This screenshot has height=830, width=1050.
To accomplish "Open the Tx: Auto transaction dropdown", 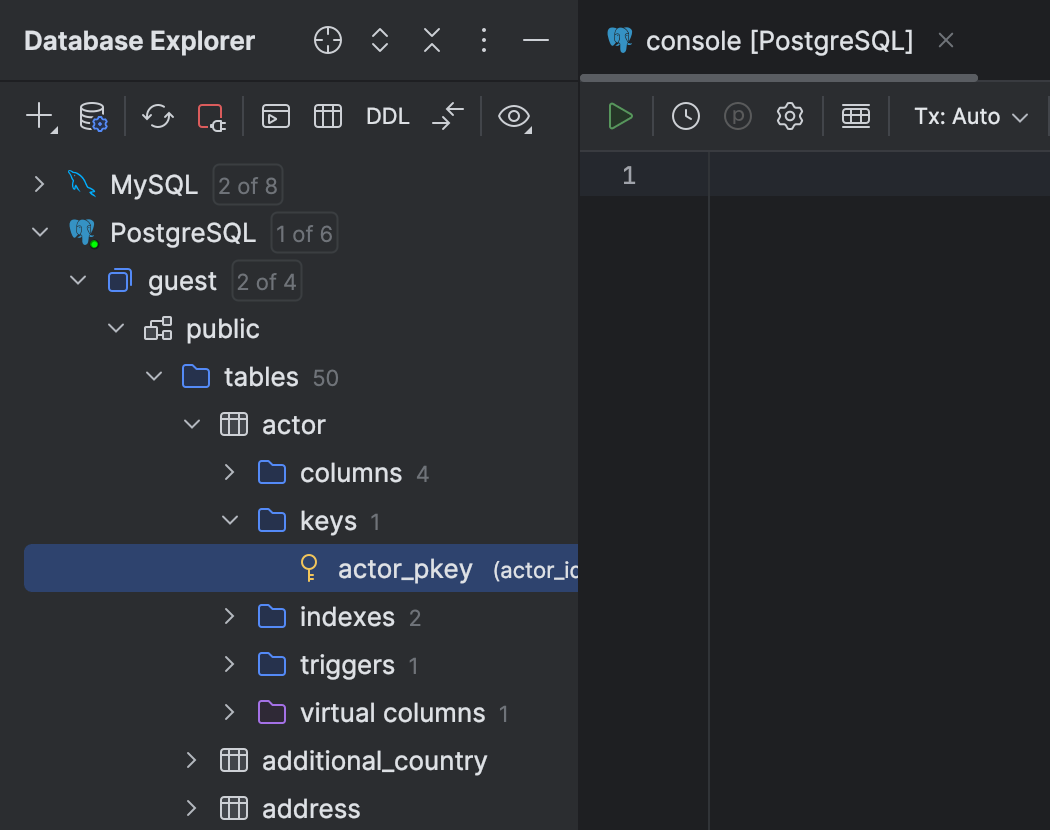I will click(x=969, y=116).
